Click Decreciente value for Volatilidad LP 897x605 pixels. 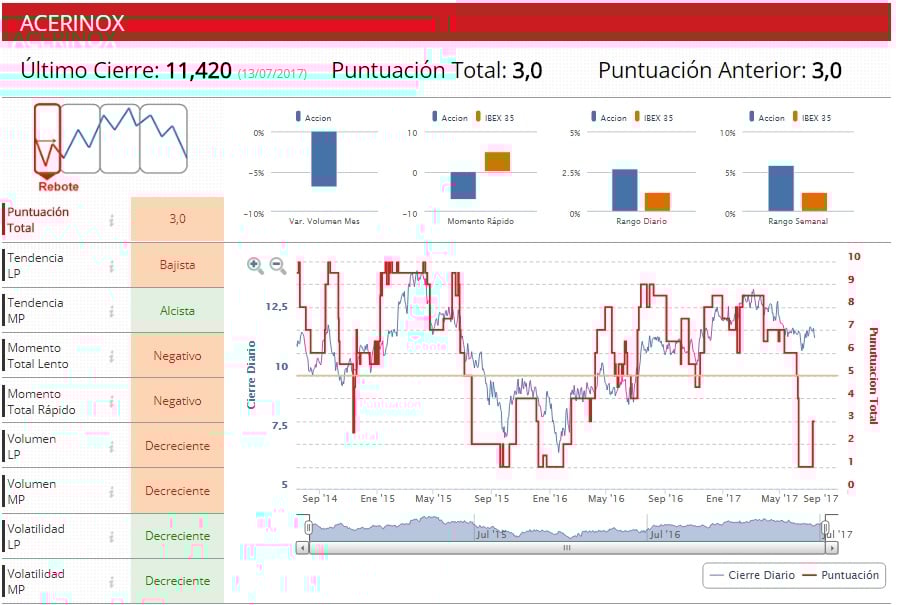177,536
